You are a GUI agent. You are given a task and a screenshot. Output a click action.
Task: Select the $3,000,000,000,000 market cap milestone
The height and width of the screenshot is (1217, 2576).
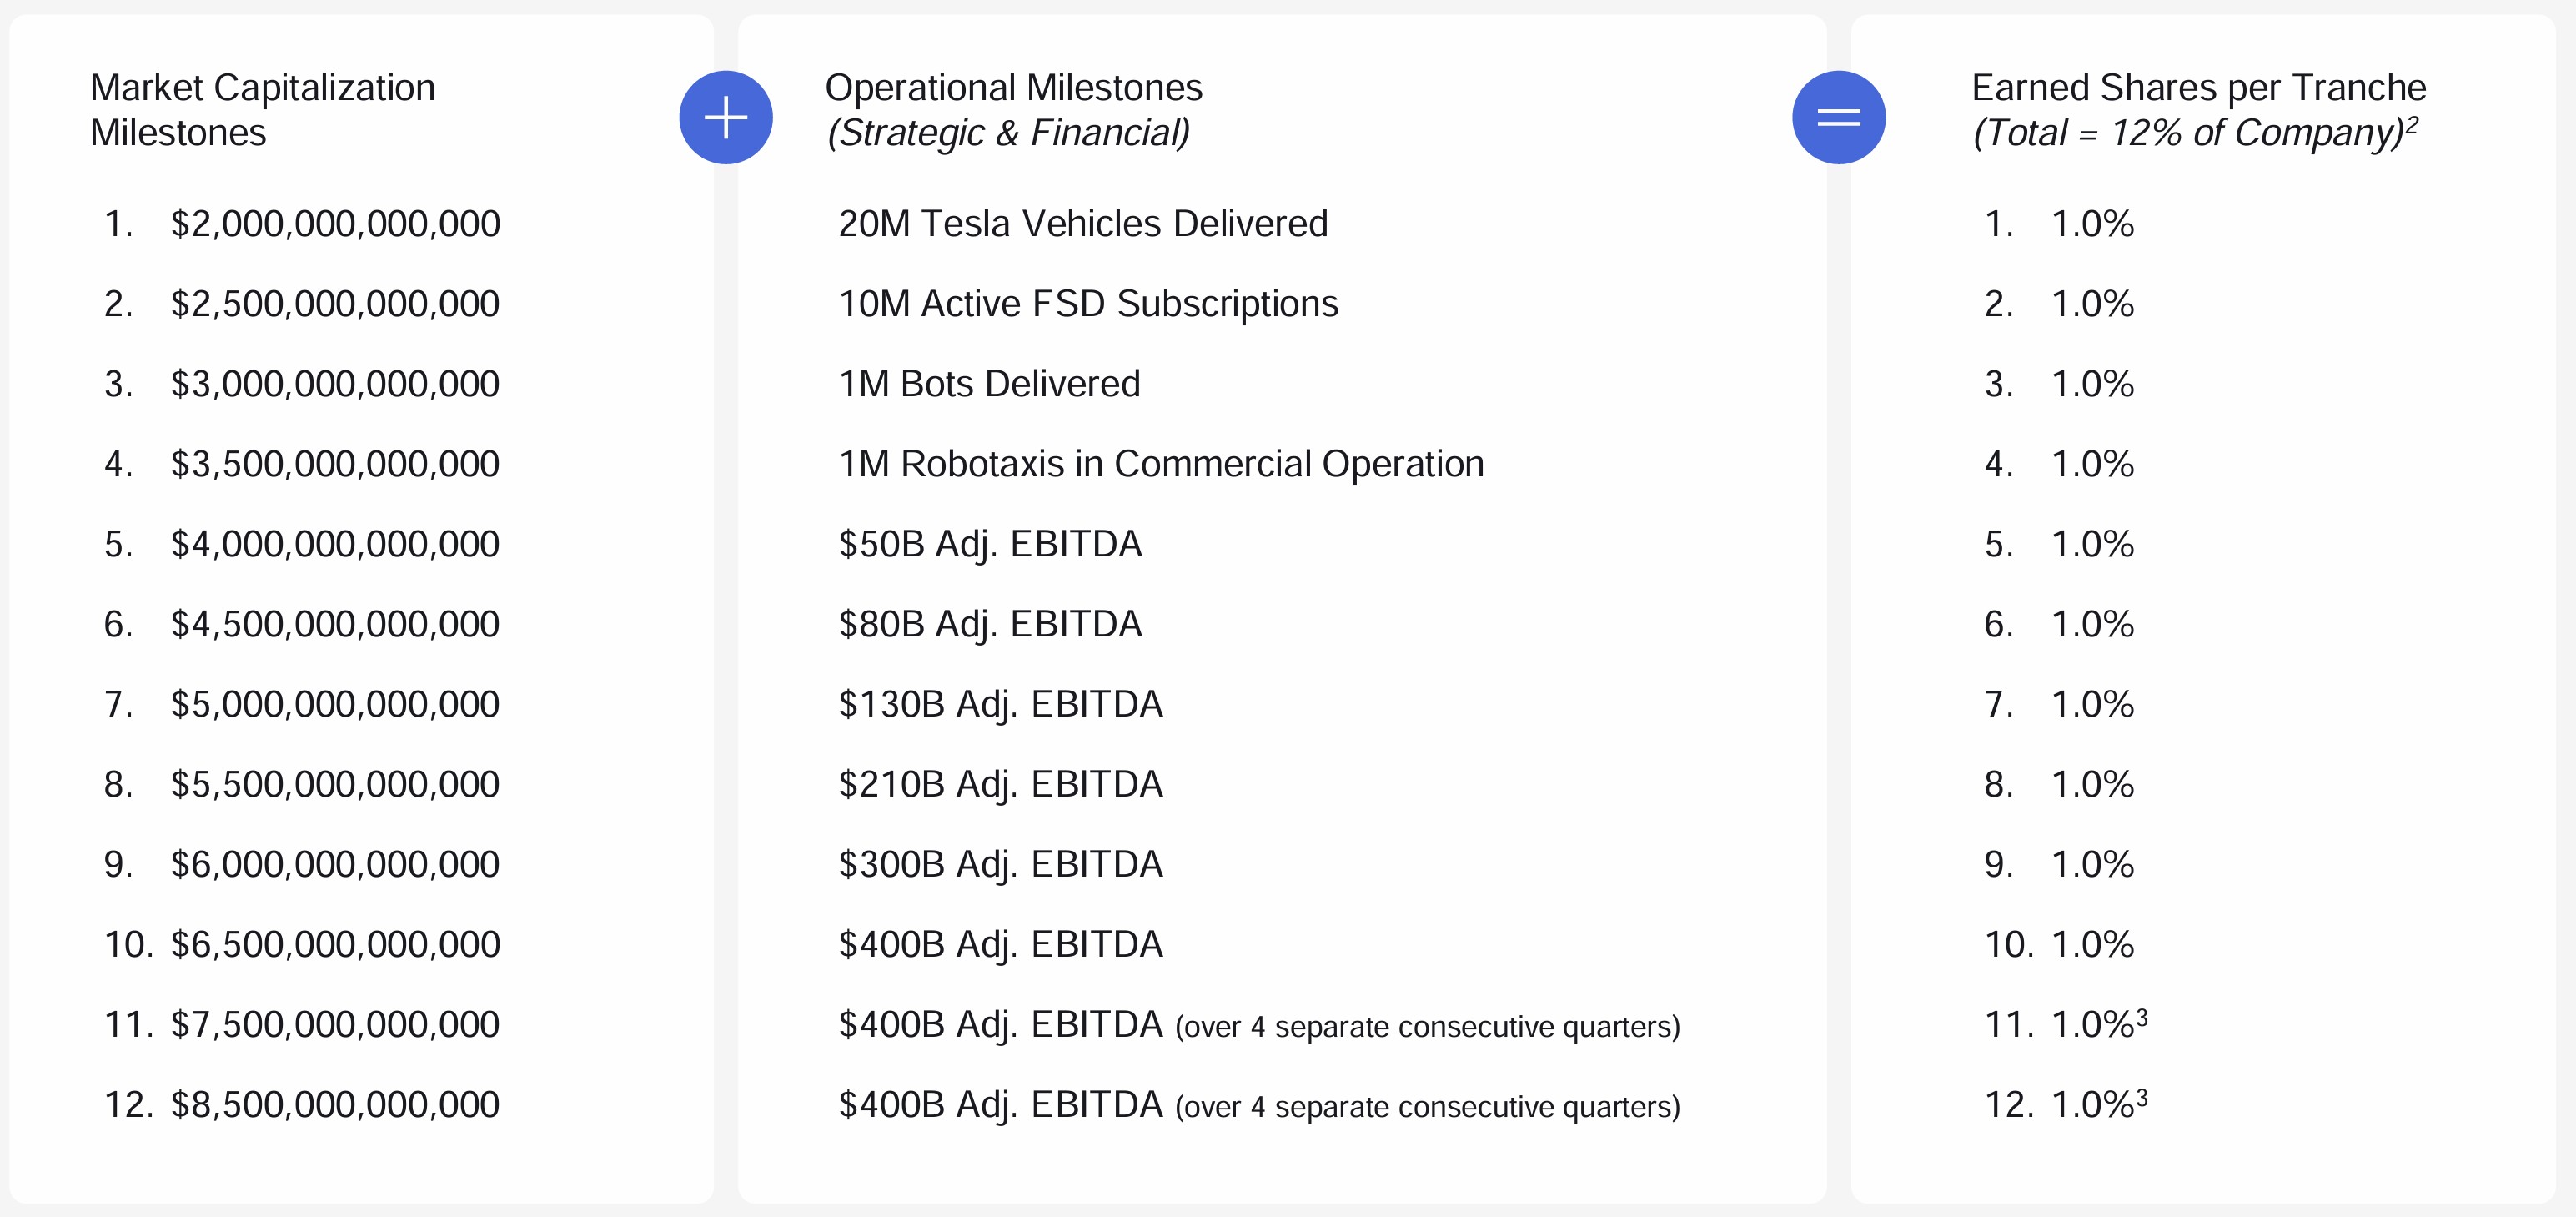335,384
